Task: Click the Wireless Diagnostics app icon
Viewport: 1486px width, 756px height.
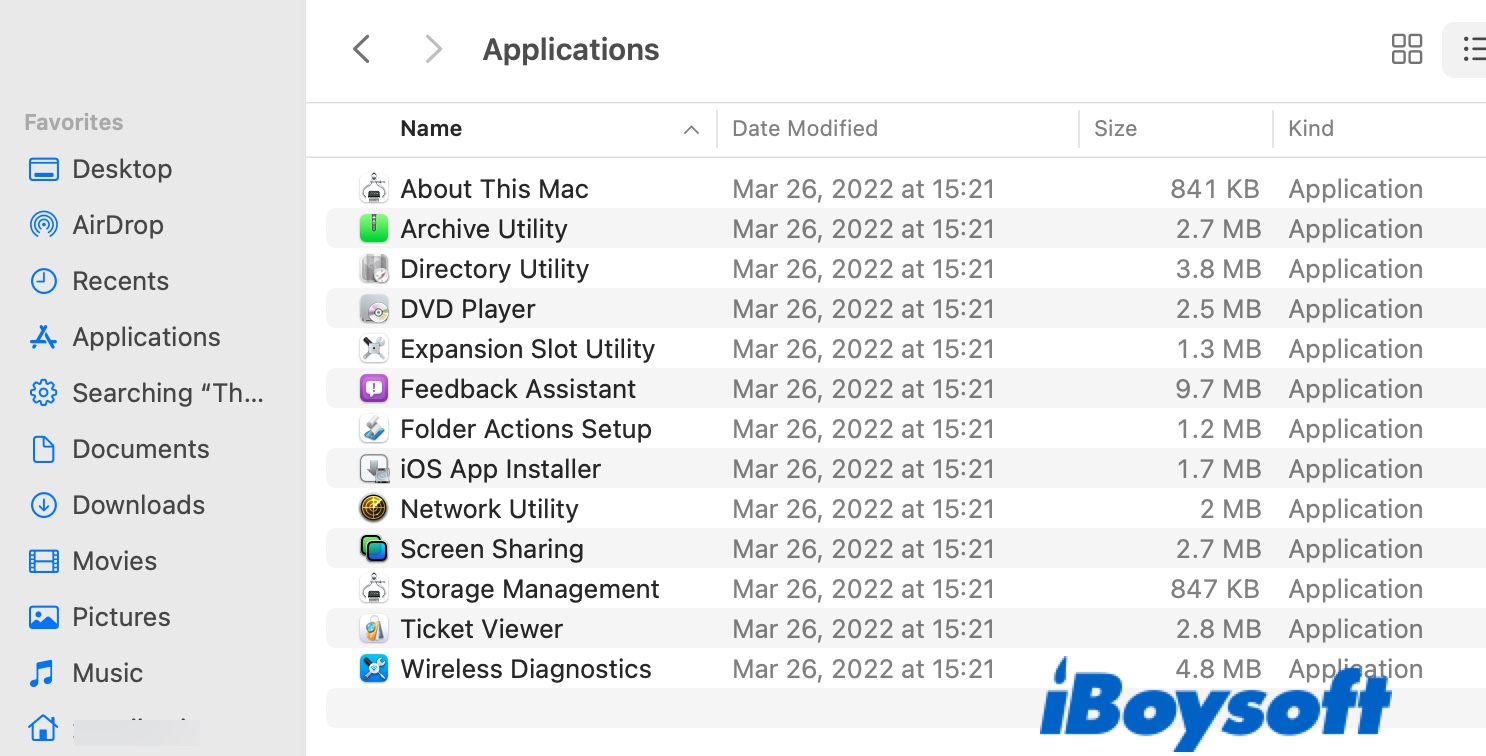Action: (x=373, y=669)
